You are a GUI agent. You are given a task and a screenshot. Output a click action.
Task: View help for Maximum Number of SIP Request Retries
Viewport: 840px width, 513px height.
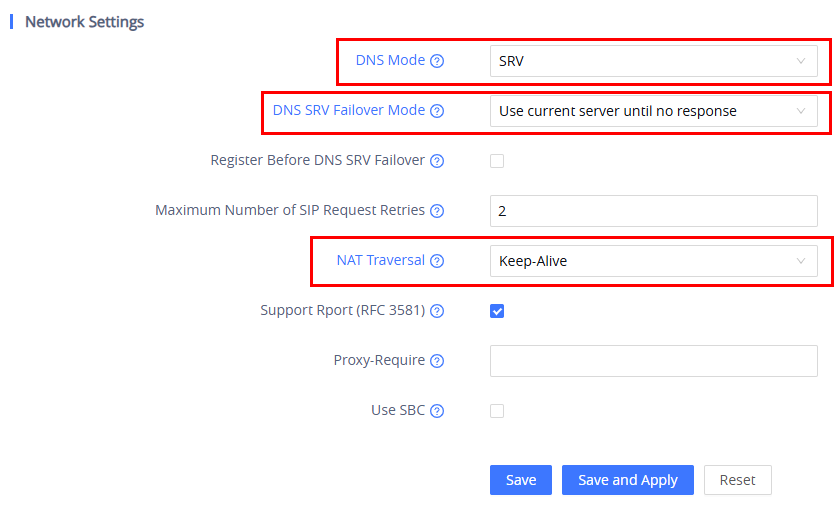(437, 211)
